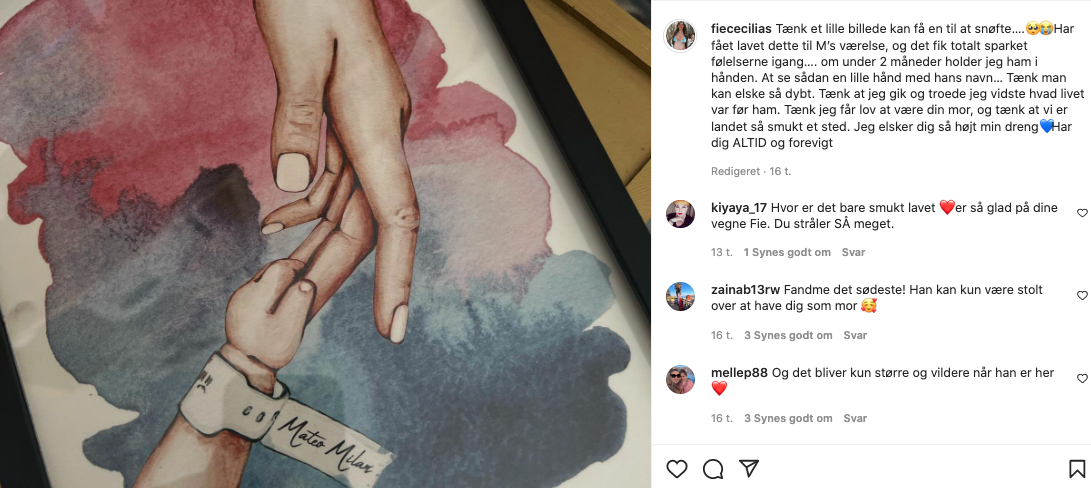The height and width of the screenshot is (488, 1091).
Task: Reply to mellep88's comment with Svar
Action: click(x=855, y=418)
